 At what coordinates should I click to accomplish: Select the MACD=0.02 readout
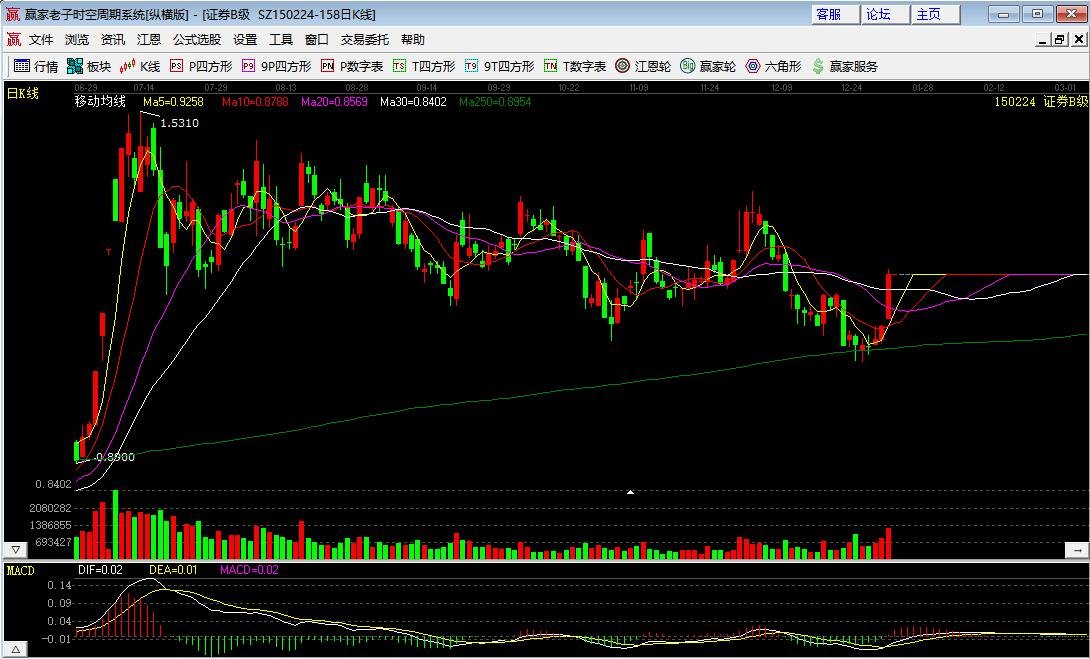click(x=249, y=570)
